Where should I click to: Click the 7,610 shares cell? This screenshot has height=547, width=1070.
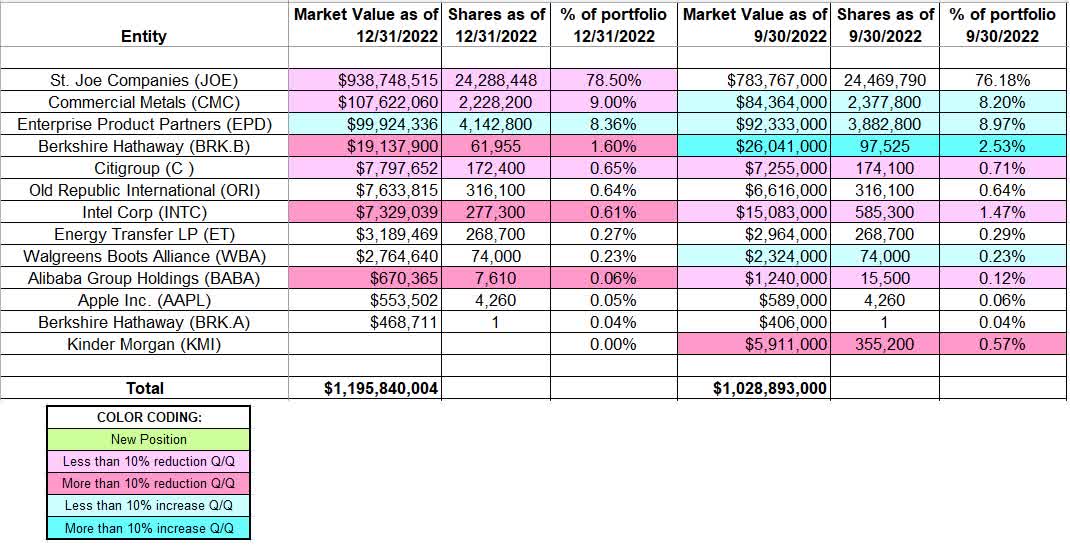[495, 278]
